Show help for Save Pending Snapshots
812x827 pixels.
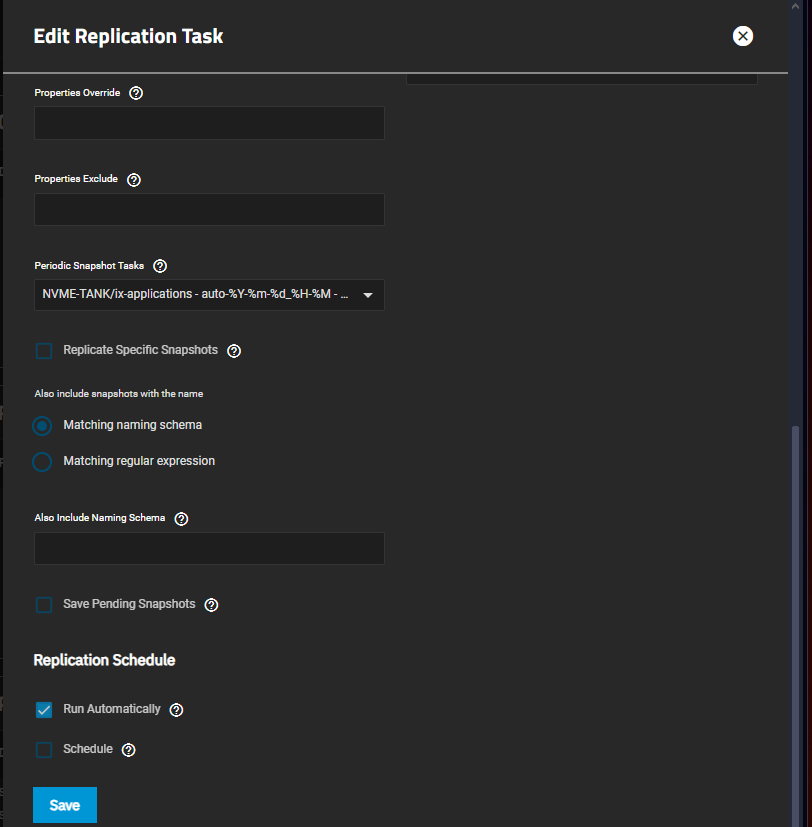(x=211, y=605)
